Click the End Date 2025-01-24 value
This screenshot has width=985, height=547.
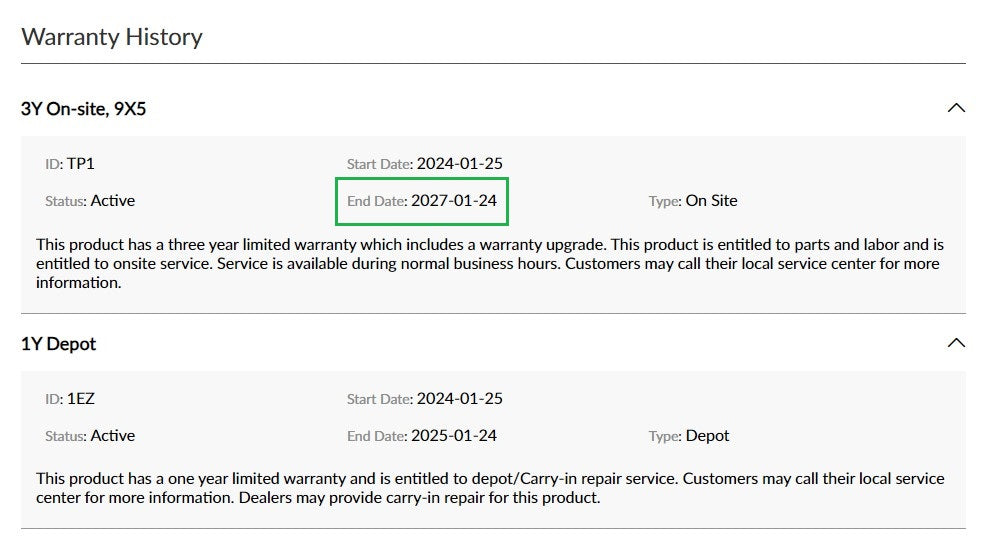[x=453, y=436]
